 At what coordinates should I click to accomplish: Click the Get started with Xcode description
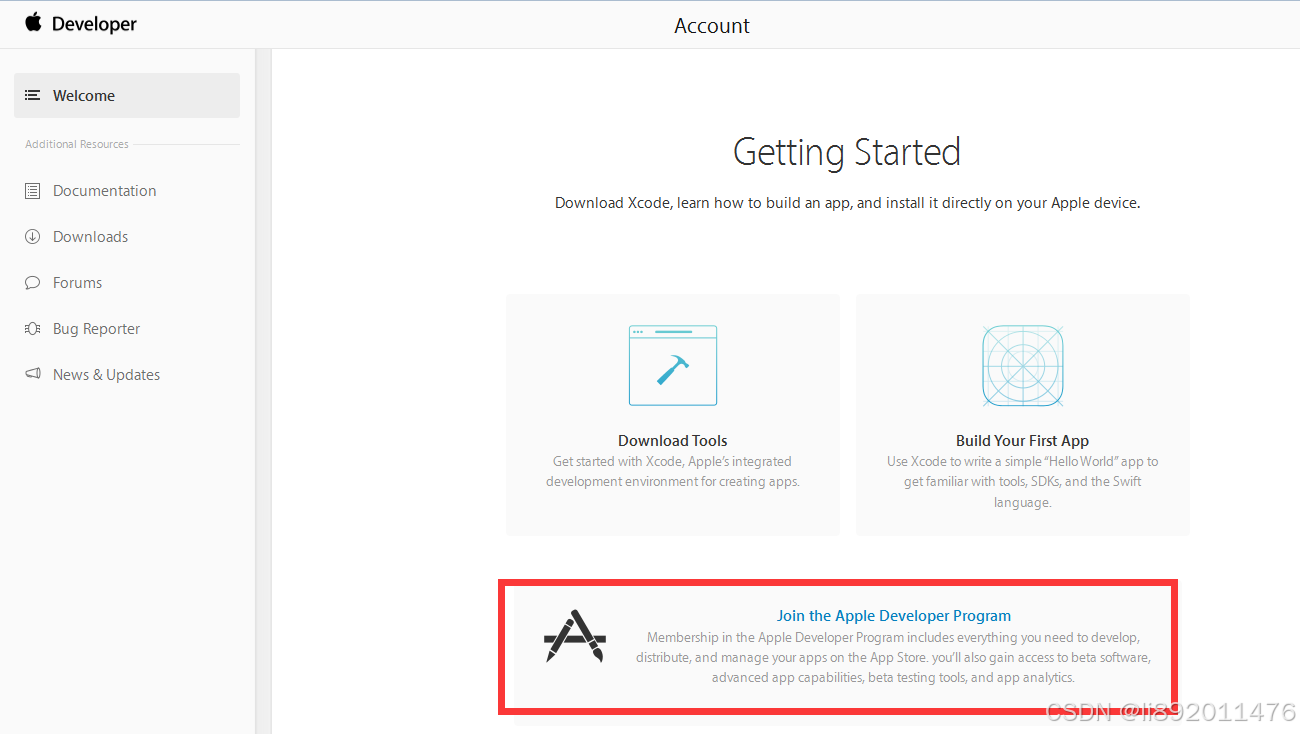tap(672, 472)
